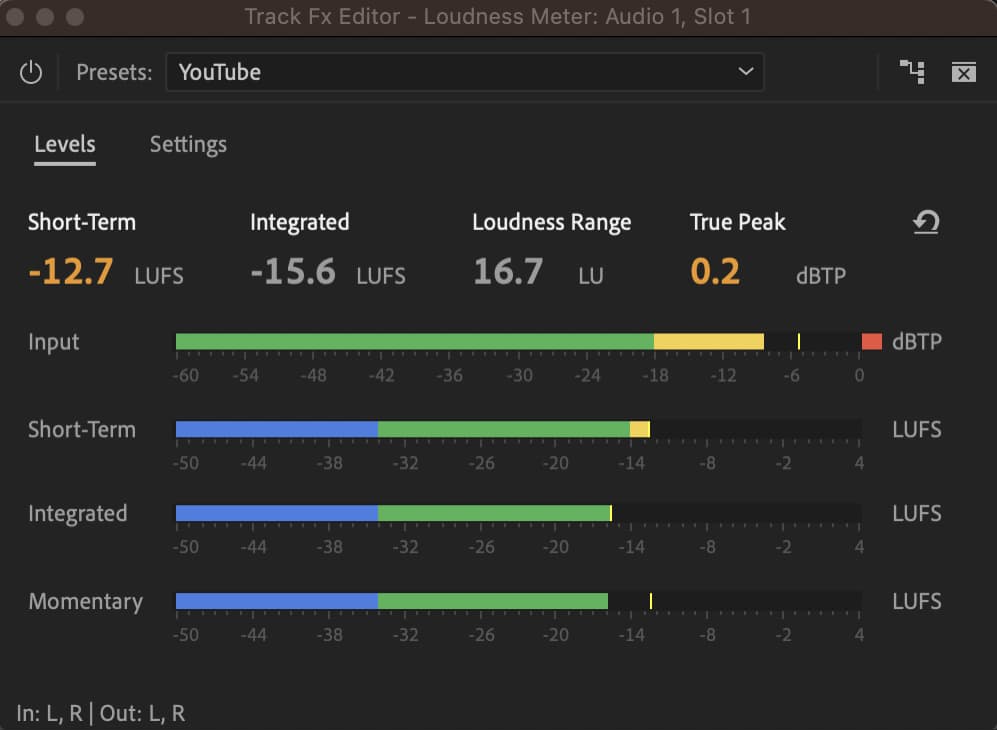The image size is (997, 736).
Task: Click the True Peak 0.2 dBTP reading
Action: [x=715, y=271]
